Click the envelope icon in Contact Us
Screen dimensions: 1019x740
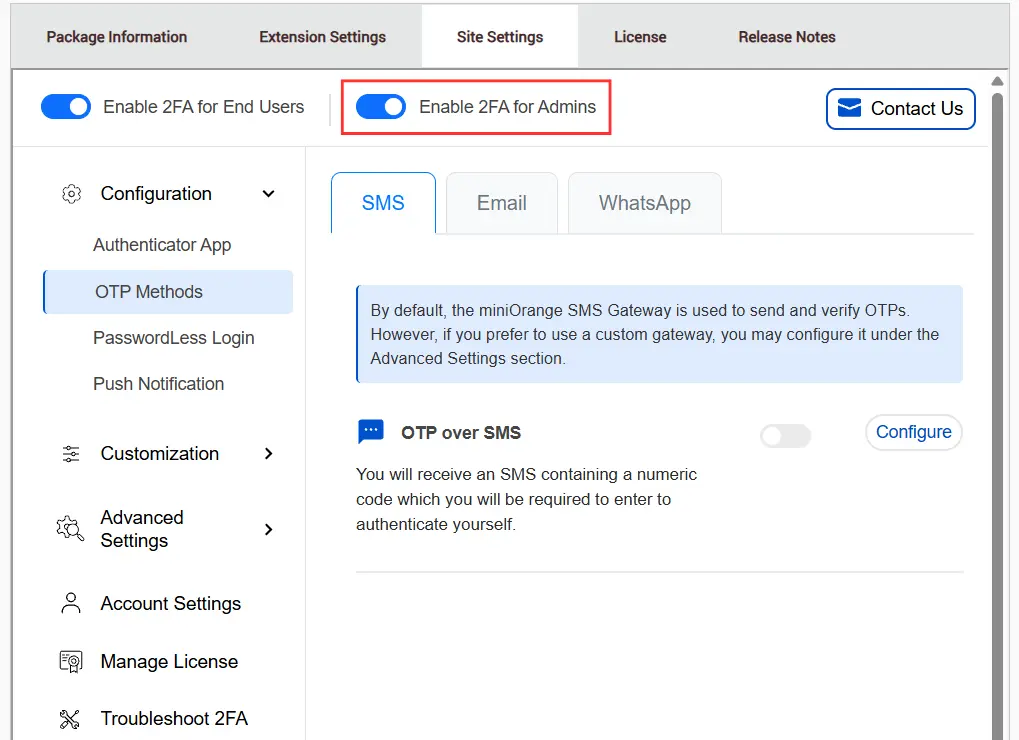pos(851,109)
